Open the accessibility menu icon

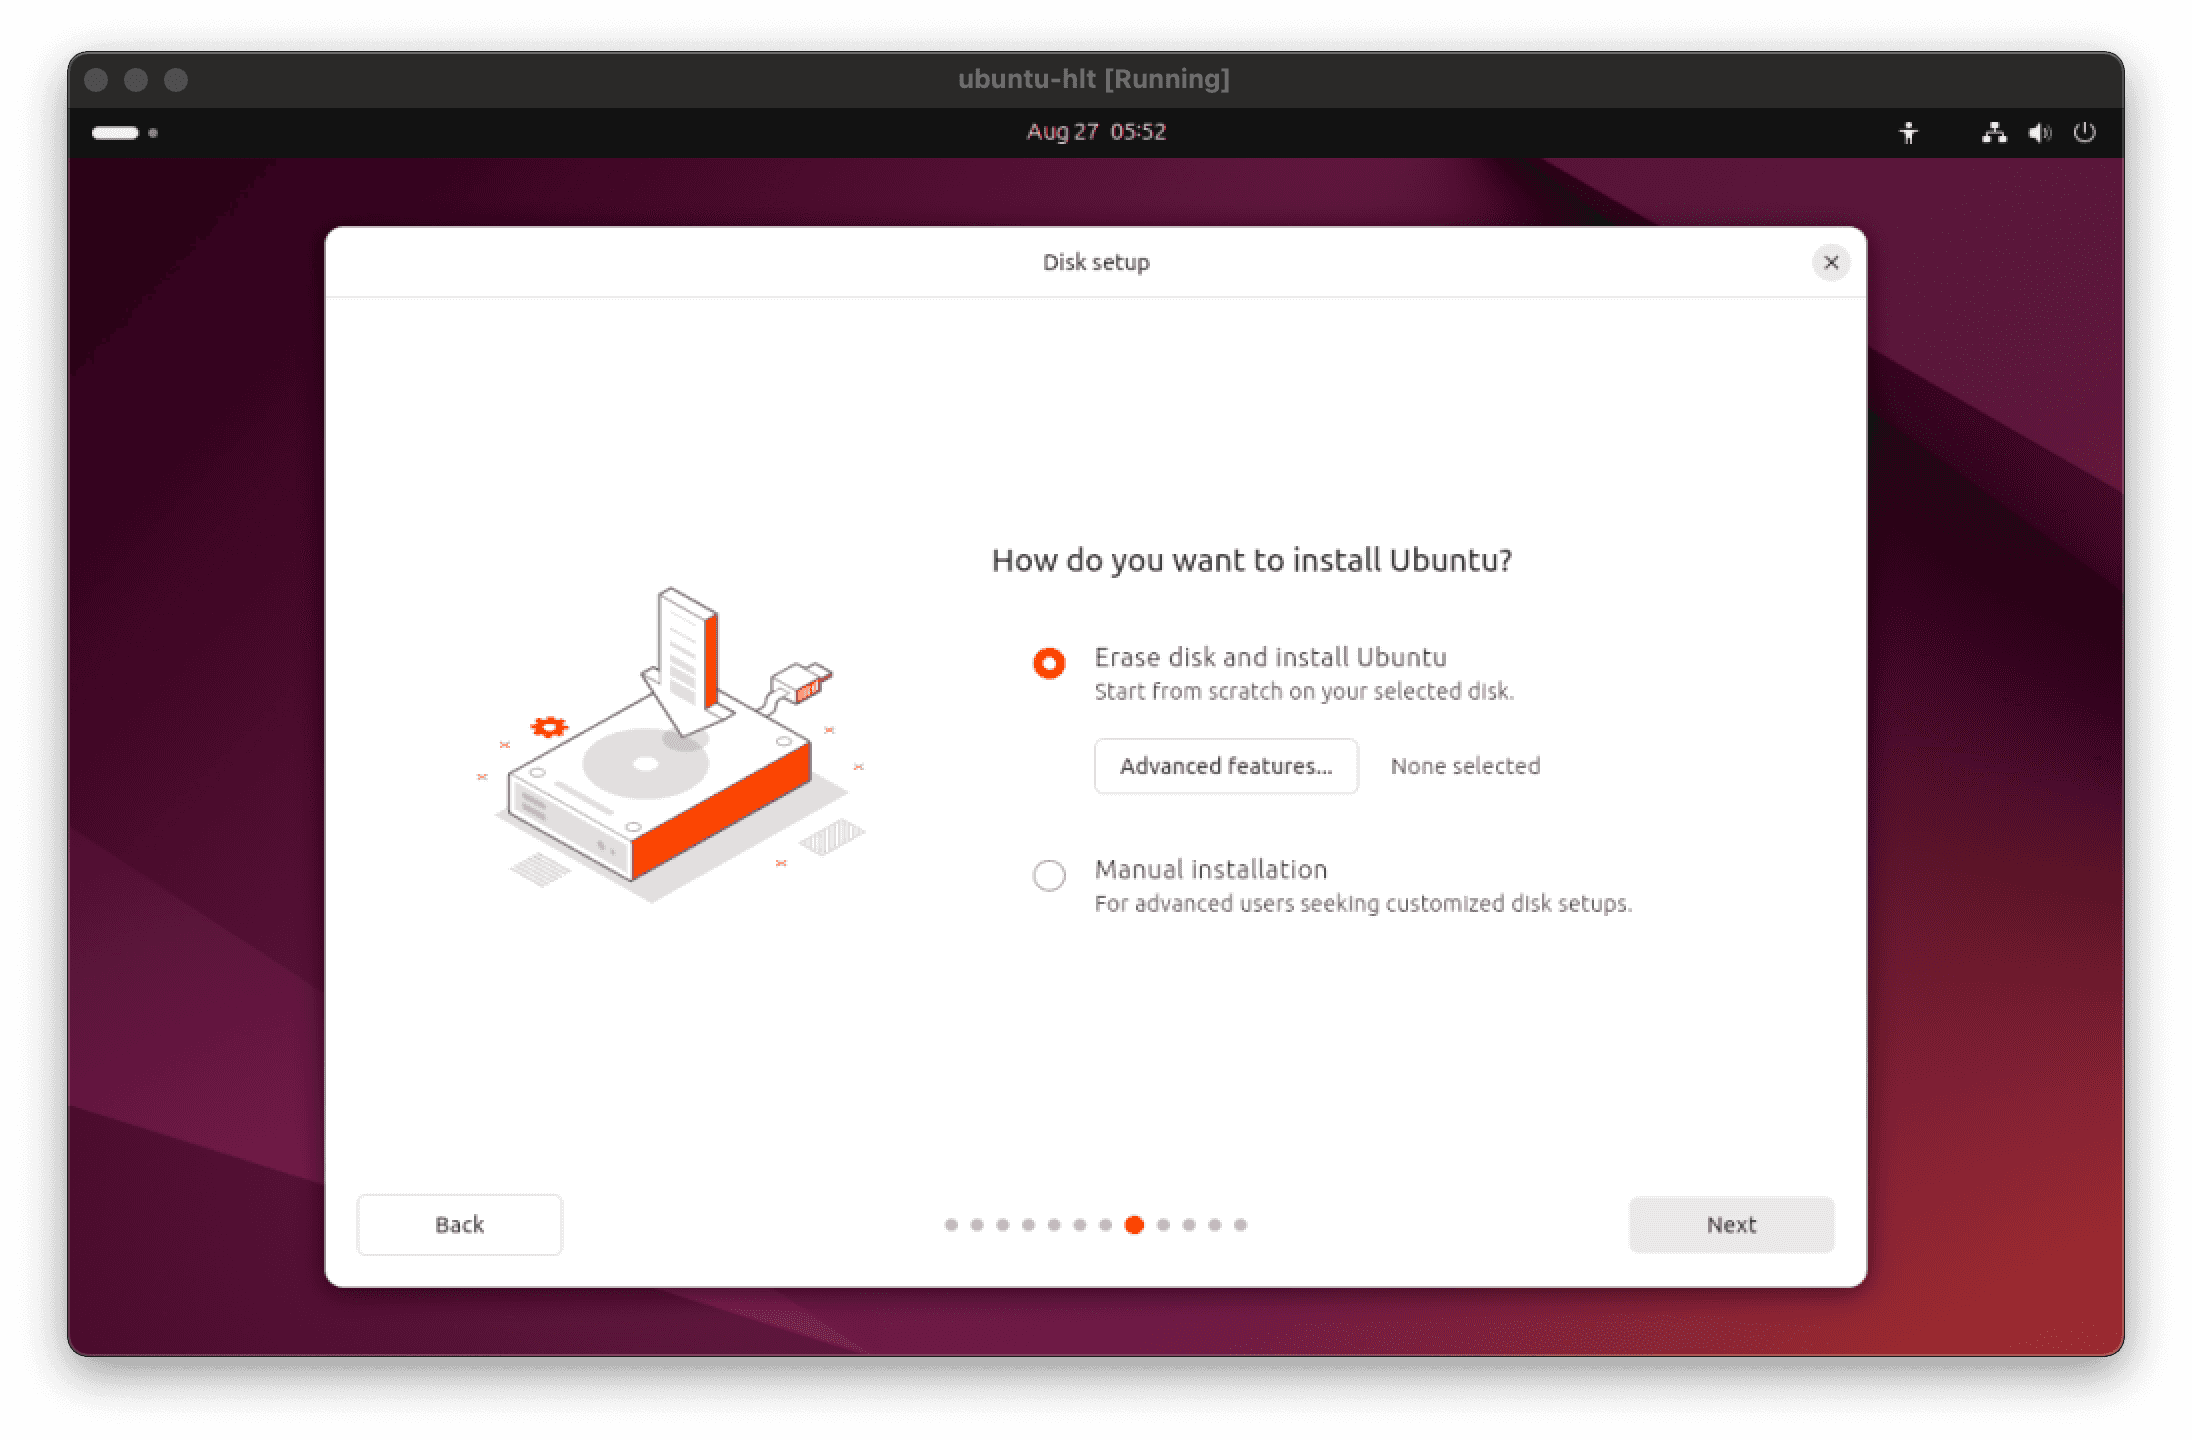(1908, 132)
